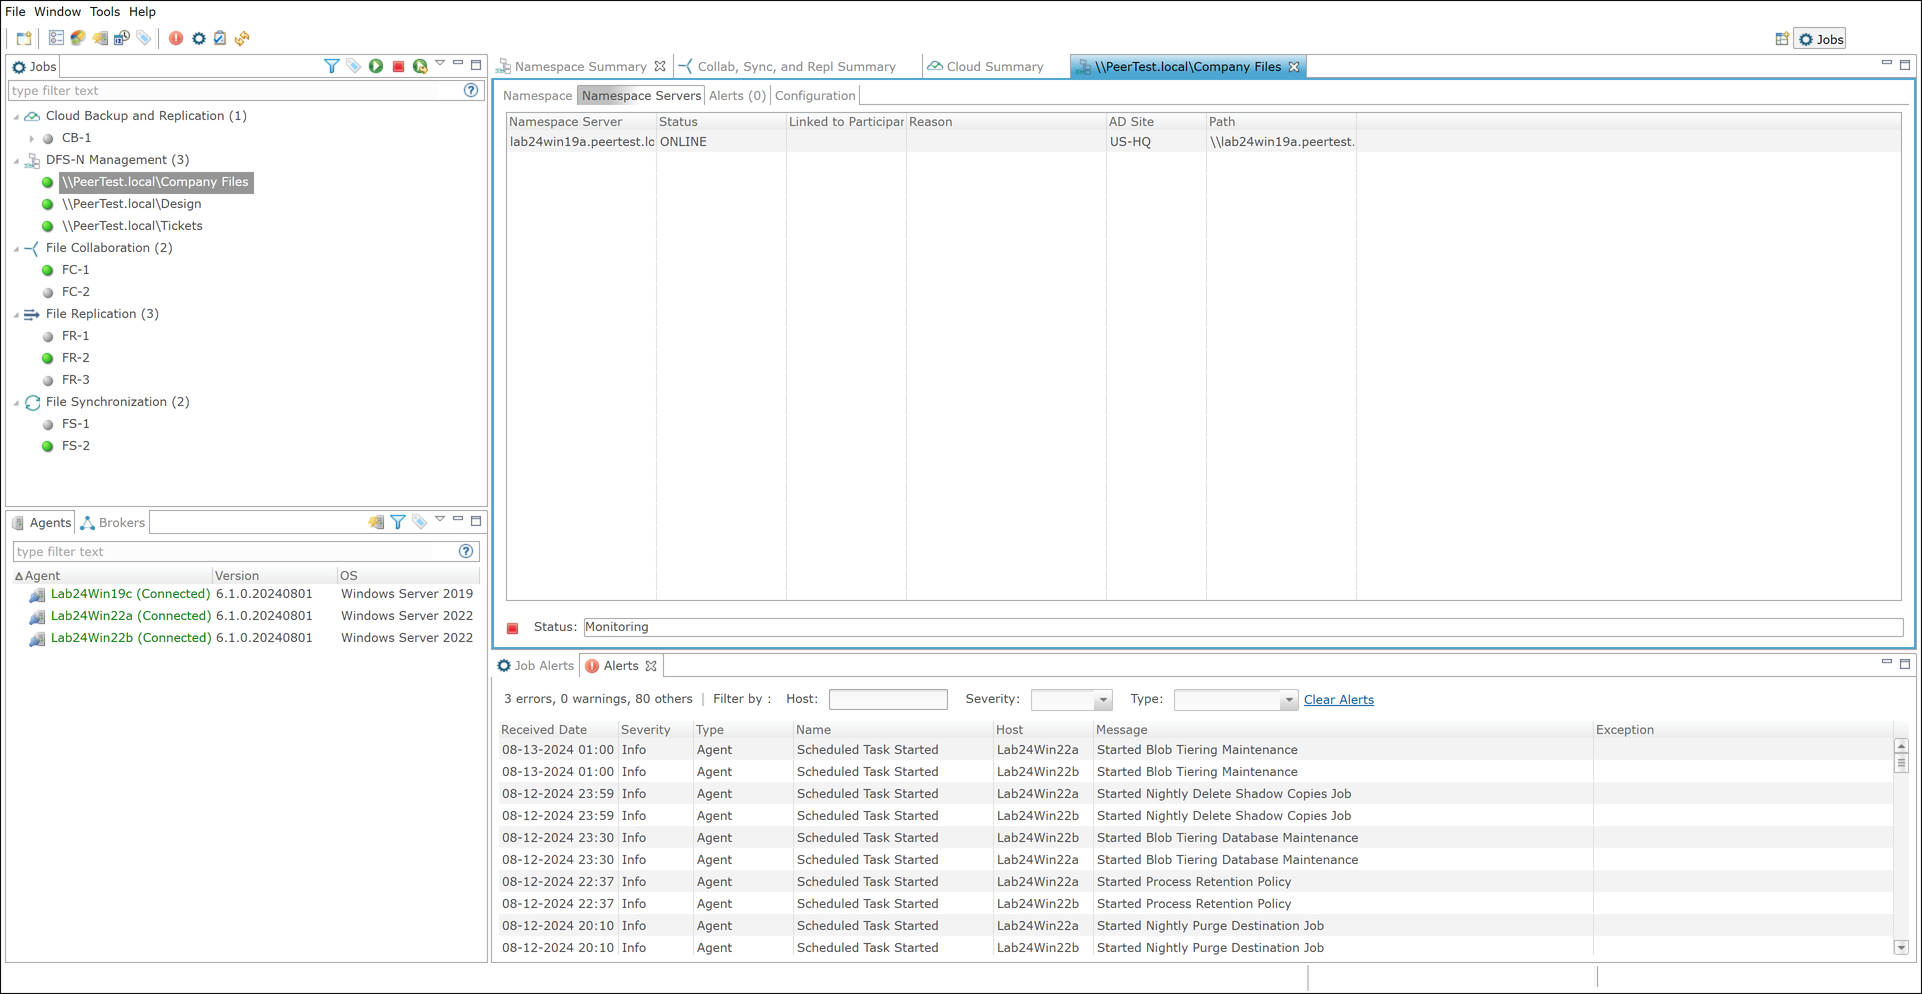The image size is (1922, 994).
Task: Open the Alerts (0) sub-tab
Action: click(737, 96)
